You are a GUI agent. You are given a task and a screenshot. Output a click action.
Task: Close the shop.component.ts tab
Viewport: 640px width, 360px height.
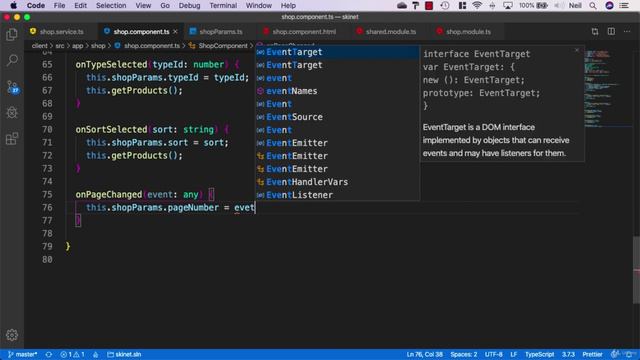(x=176, y=32)
